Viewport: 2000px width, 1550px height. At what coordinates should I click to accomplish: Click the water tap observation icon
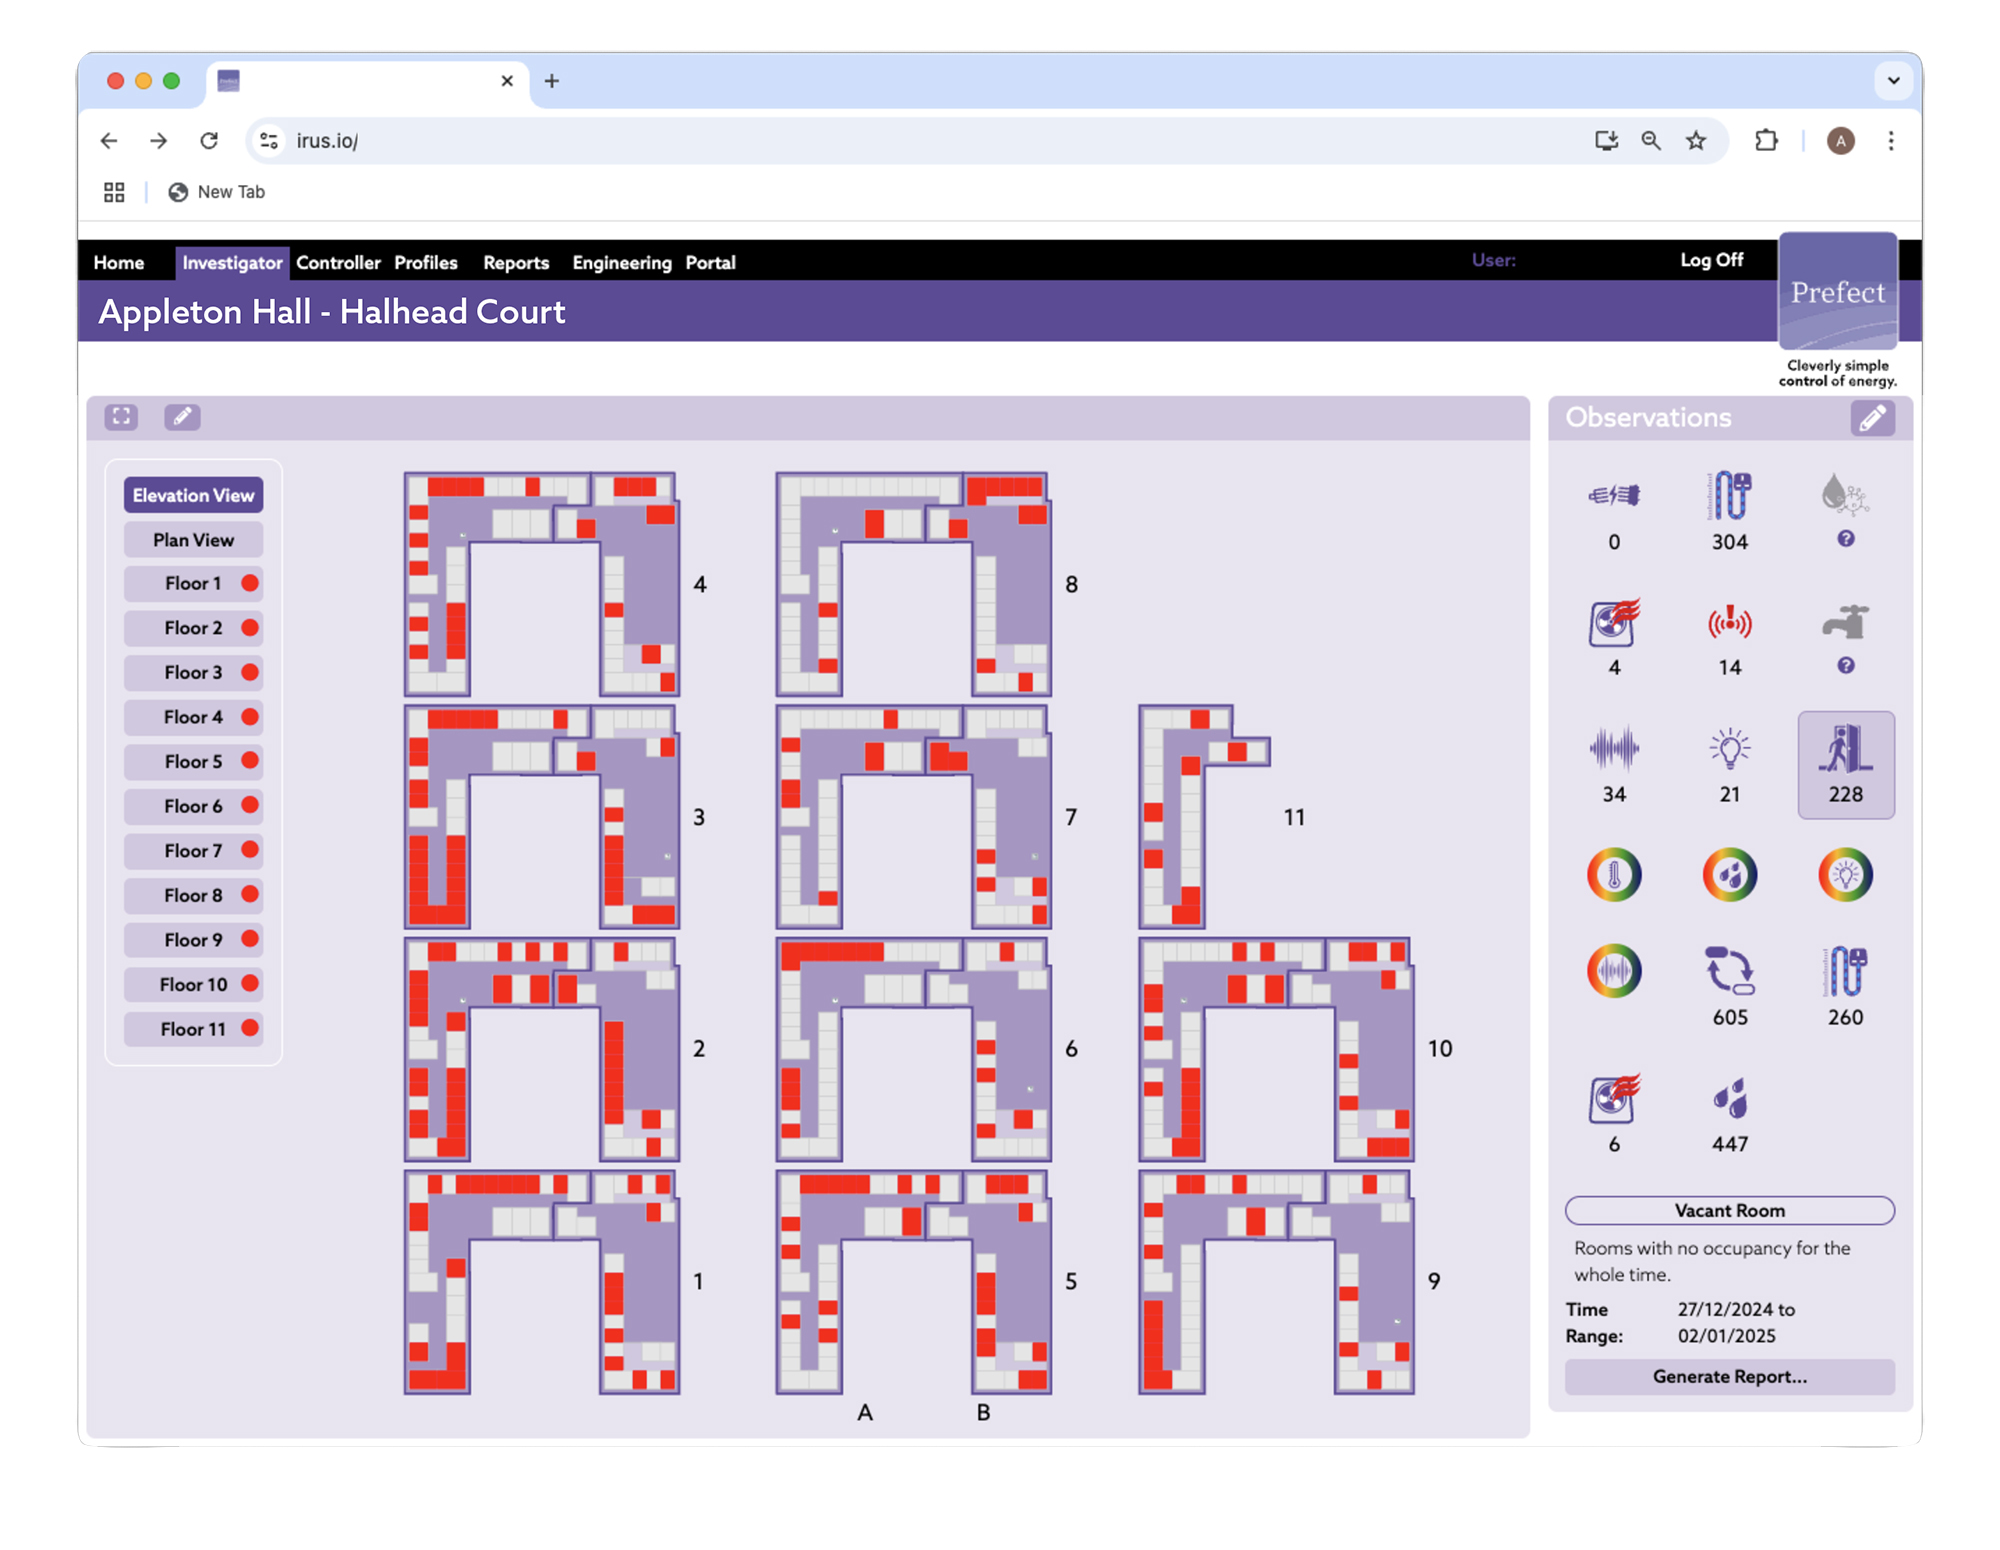[x=1845, y=623]
